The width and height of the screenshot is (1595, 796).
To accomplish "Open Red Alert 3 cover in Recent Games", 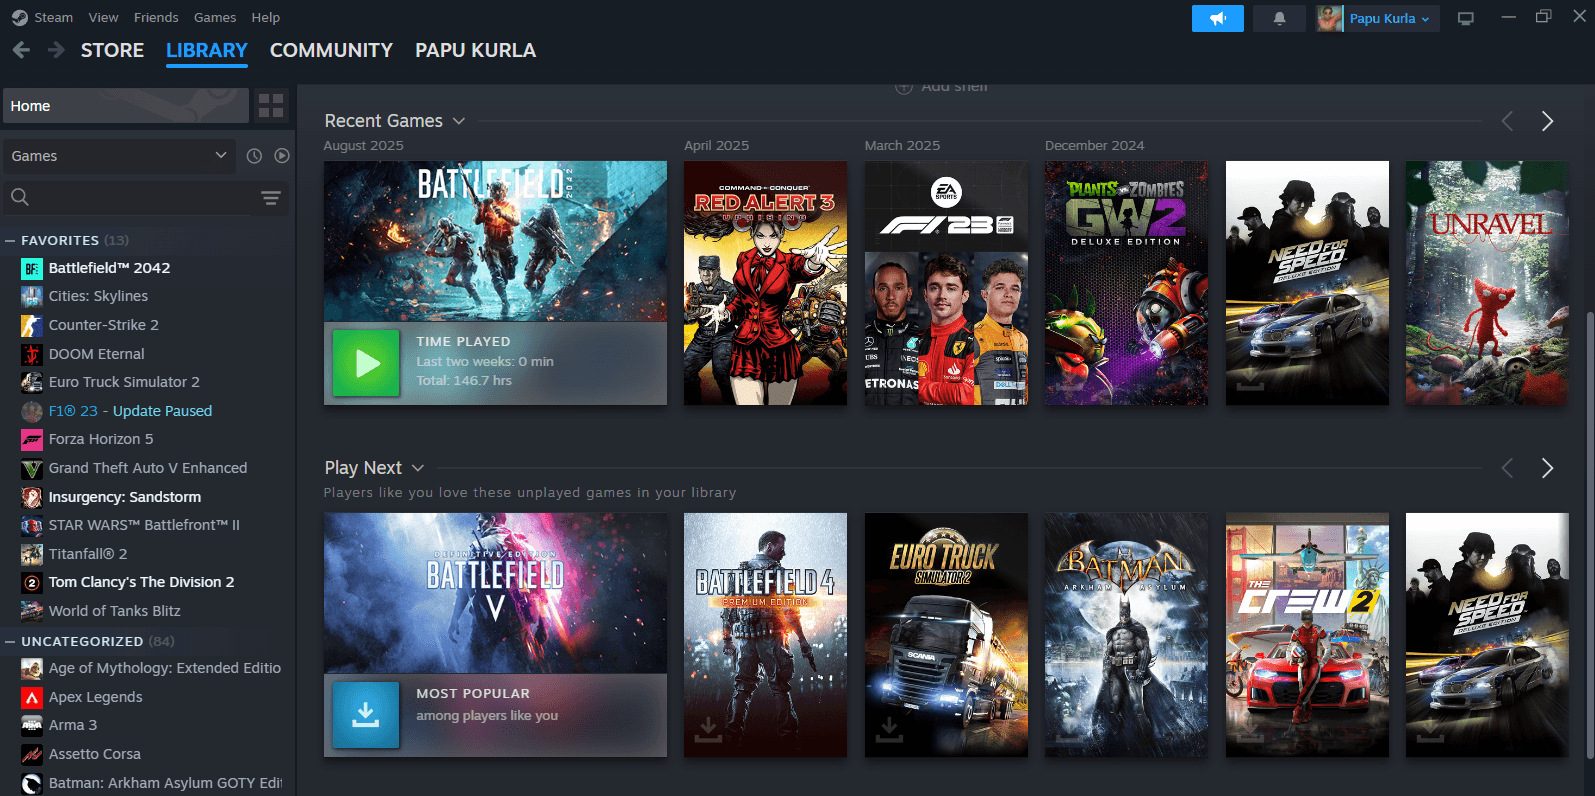I will tap(765, 283).
